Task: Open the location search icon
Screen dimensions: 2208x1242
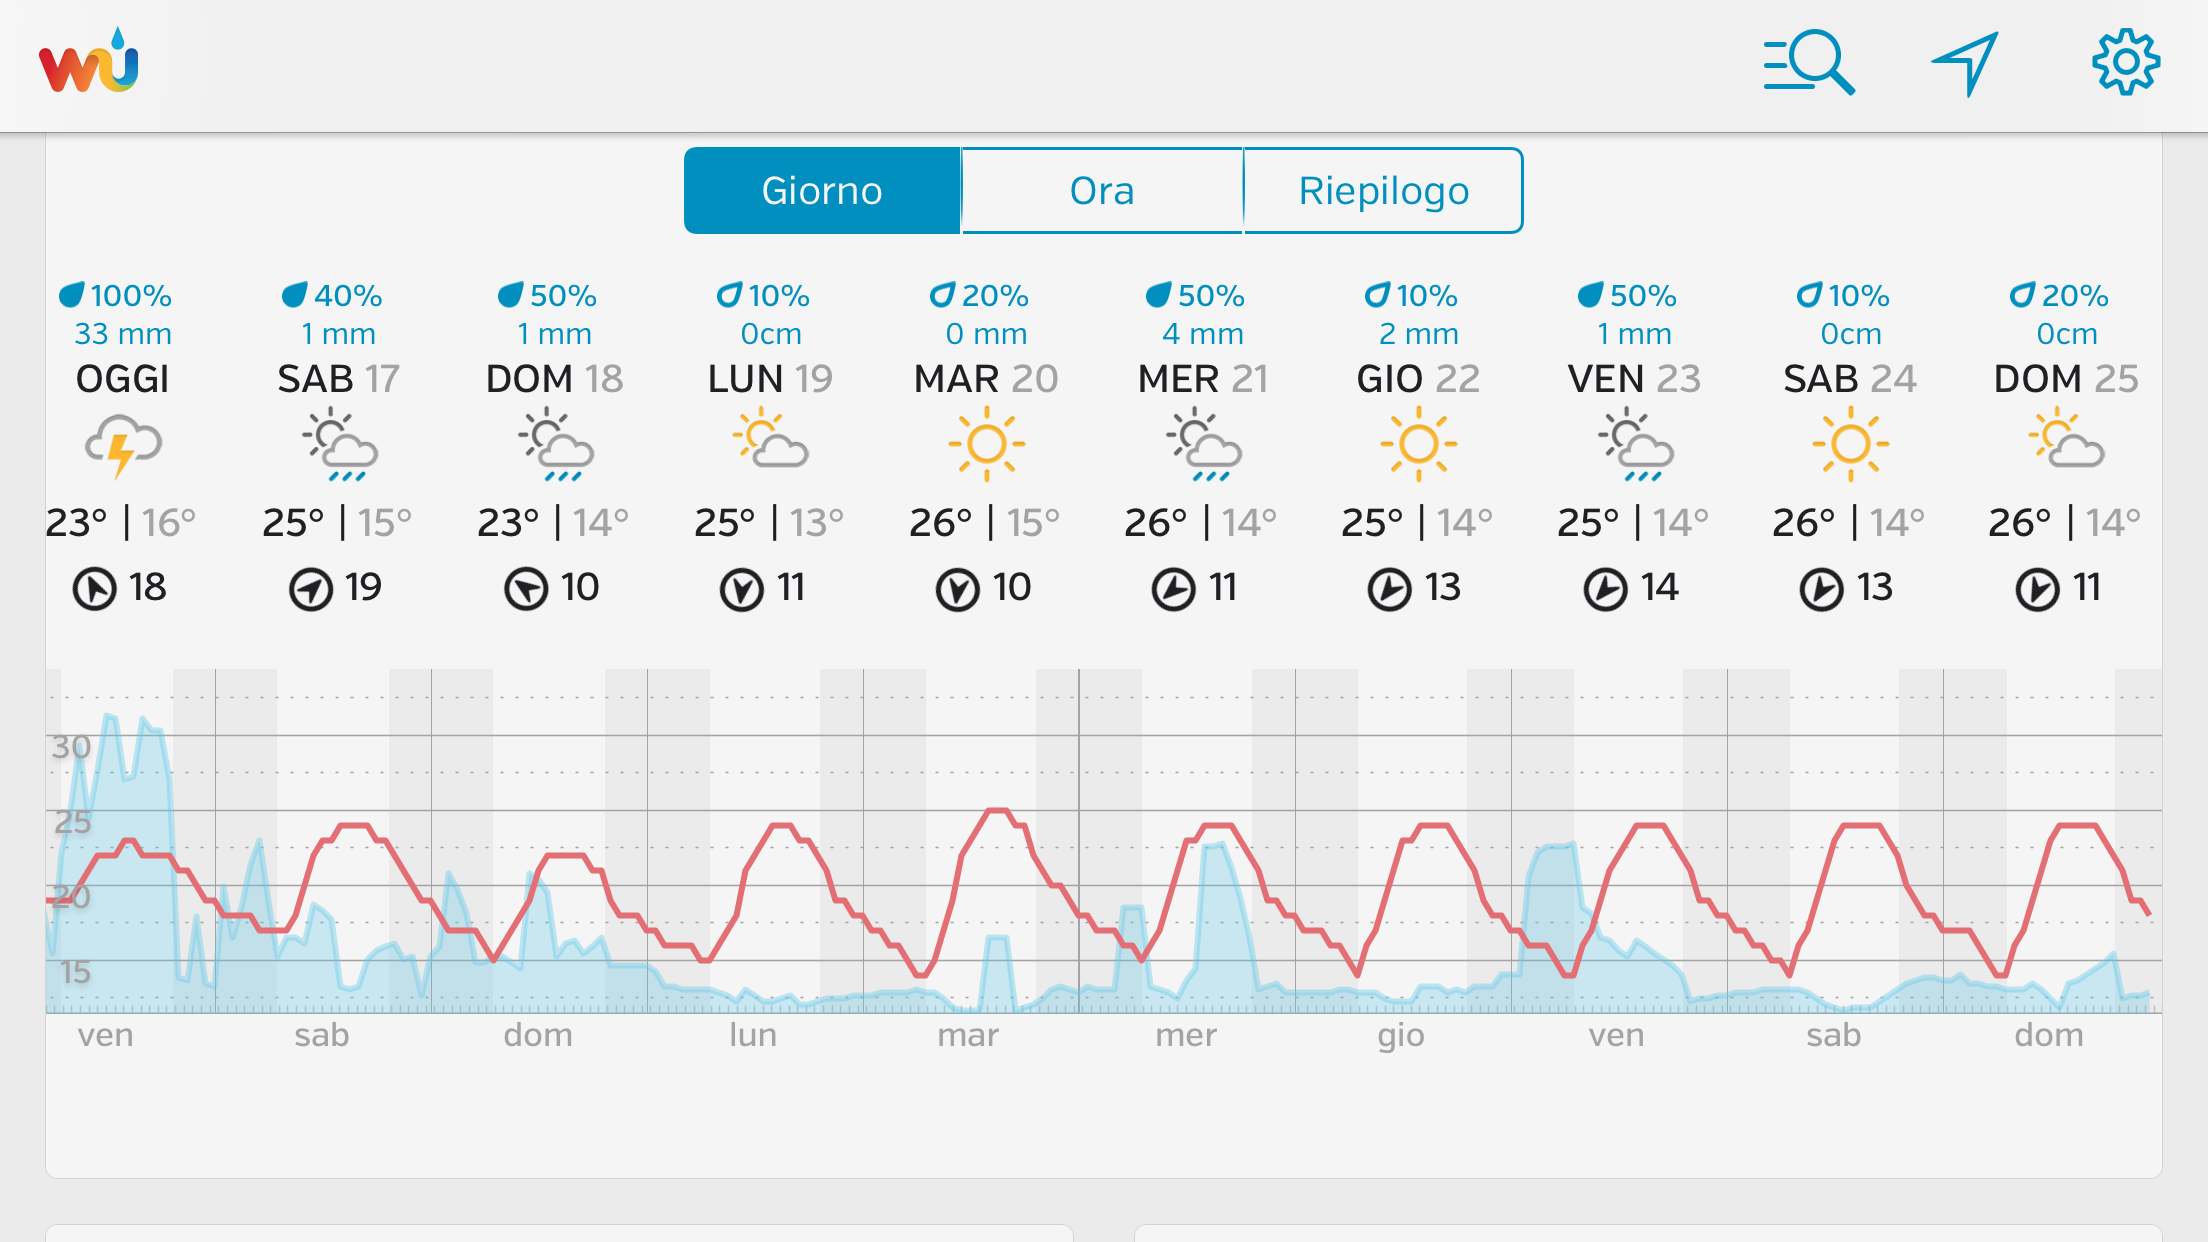Action: (x=1808, y=63)
